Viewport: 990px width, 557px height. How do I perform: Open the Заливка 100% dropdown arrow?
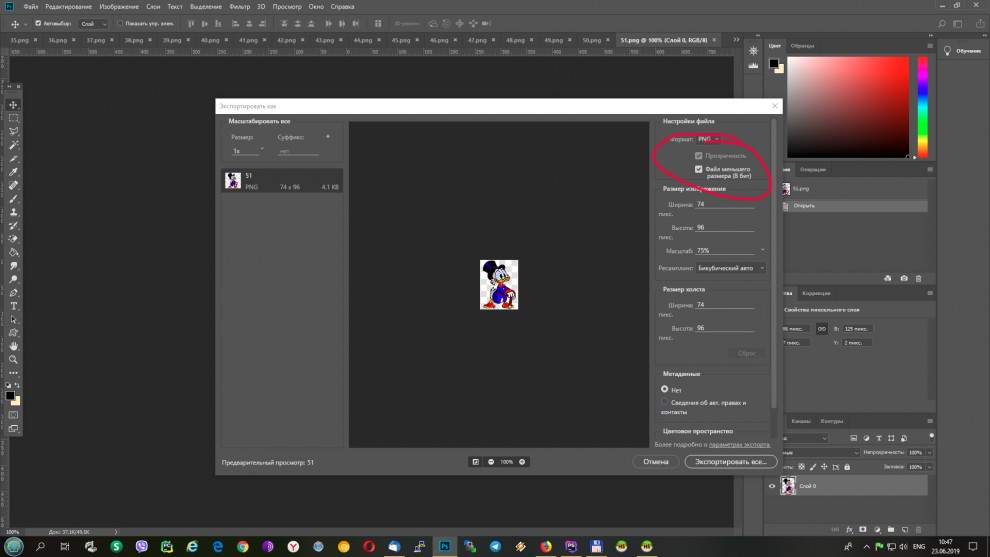coord(929,467)
